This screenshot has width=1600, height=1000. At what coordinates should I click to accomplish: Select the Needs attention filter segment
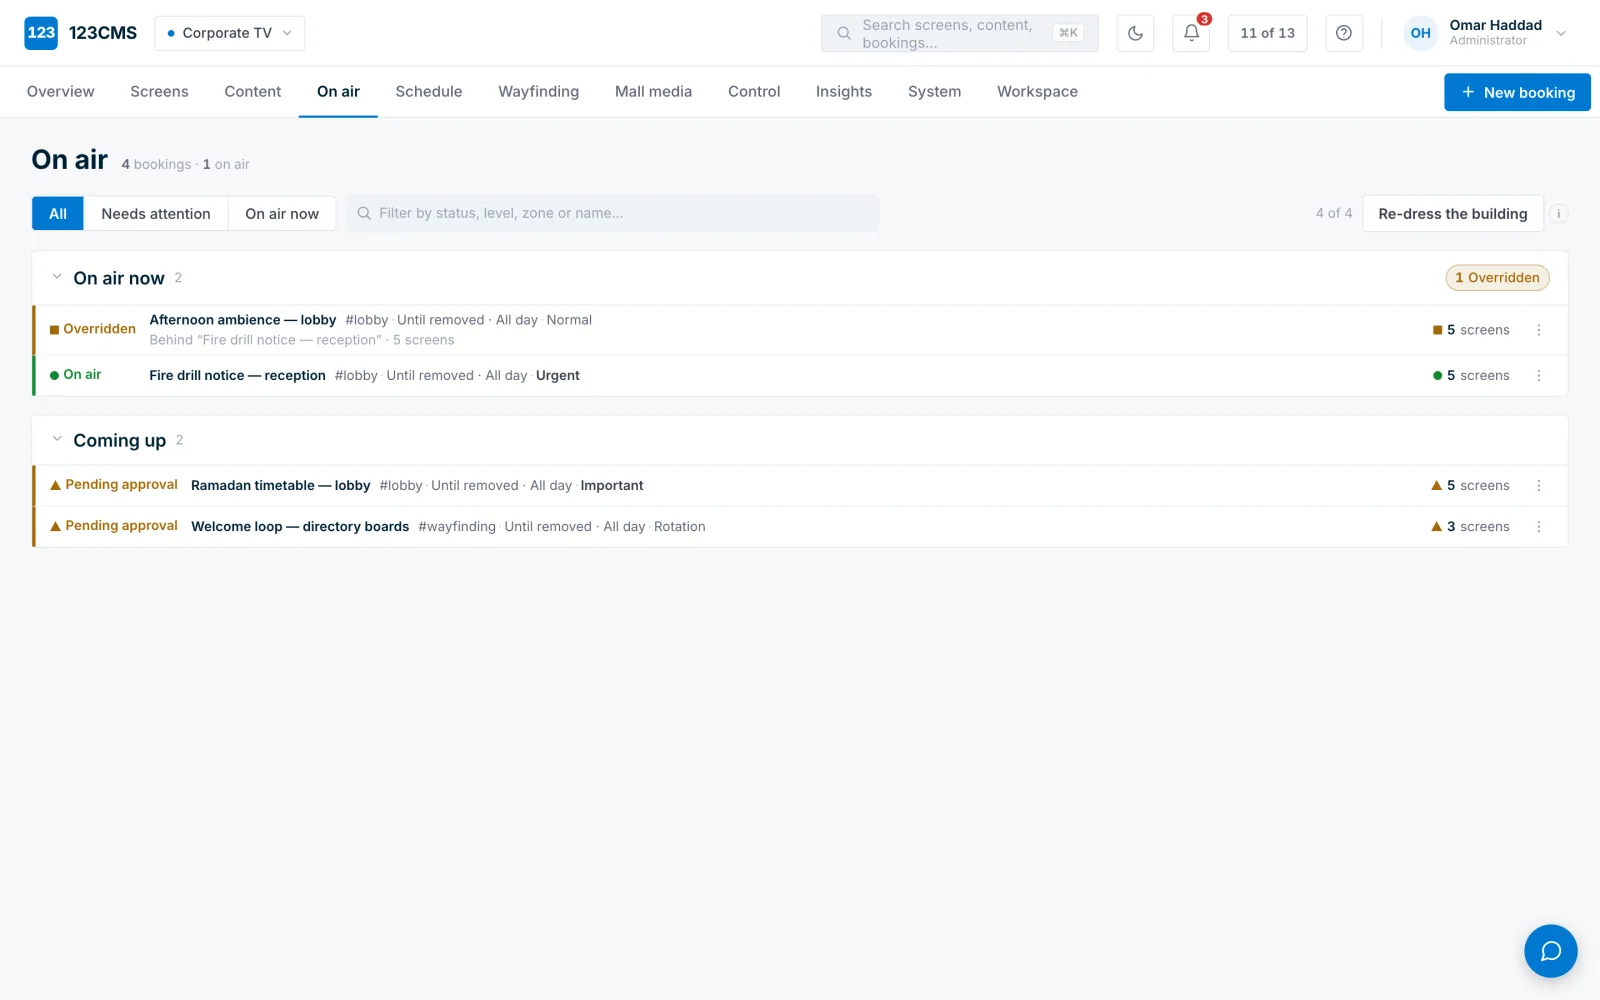pos(156,214)
